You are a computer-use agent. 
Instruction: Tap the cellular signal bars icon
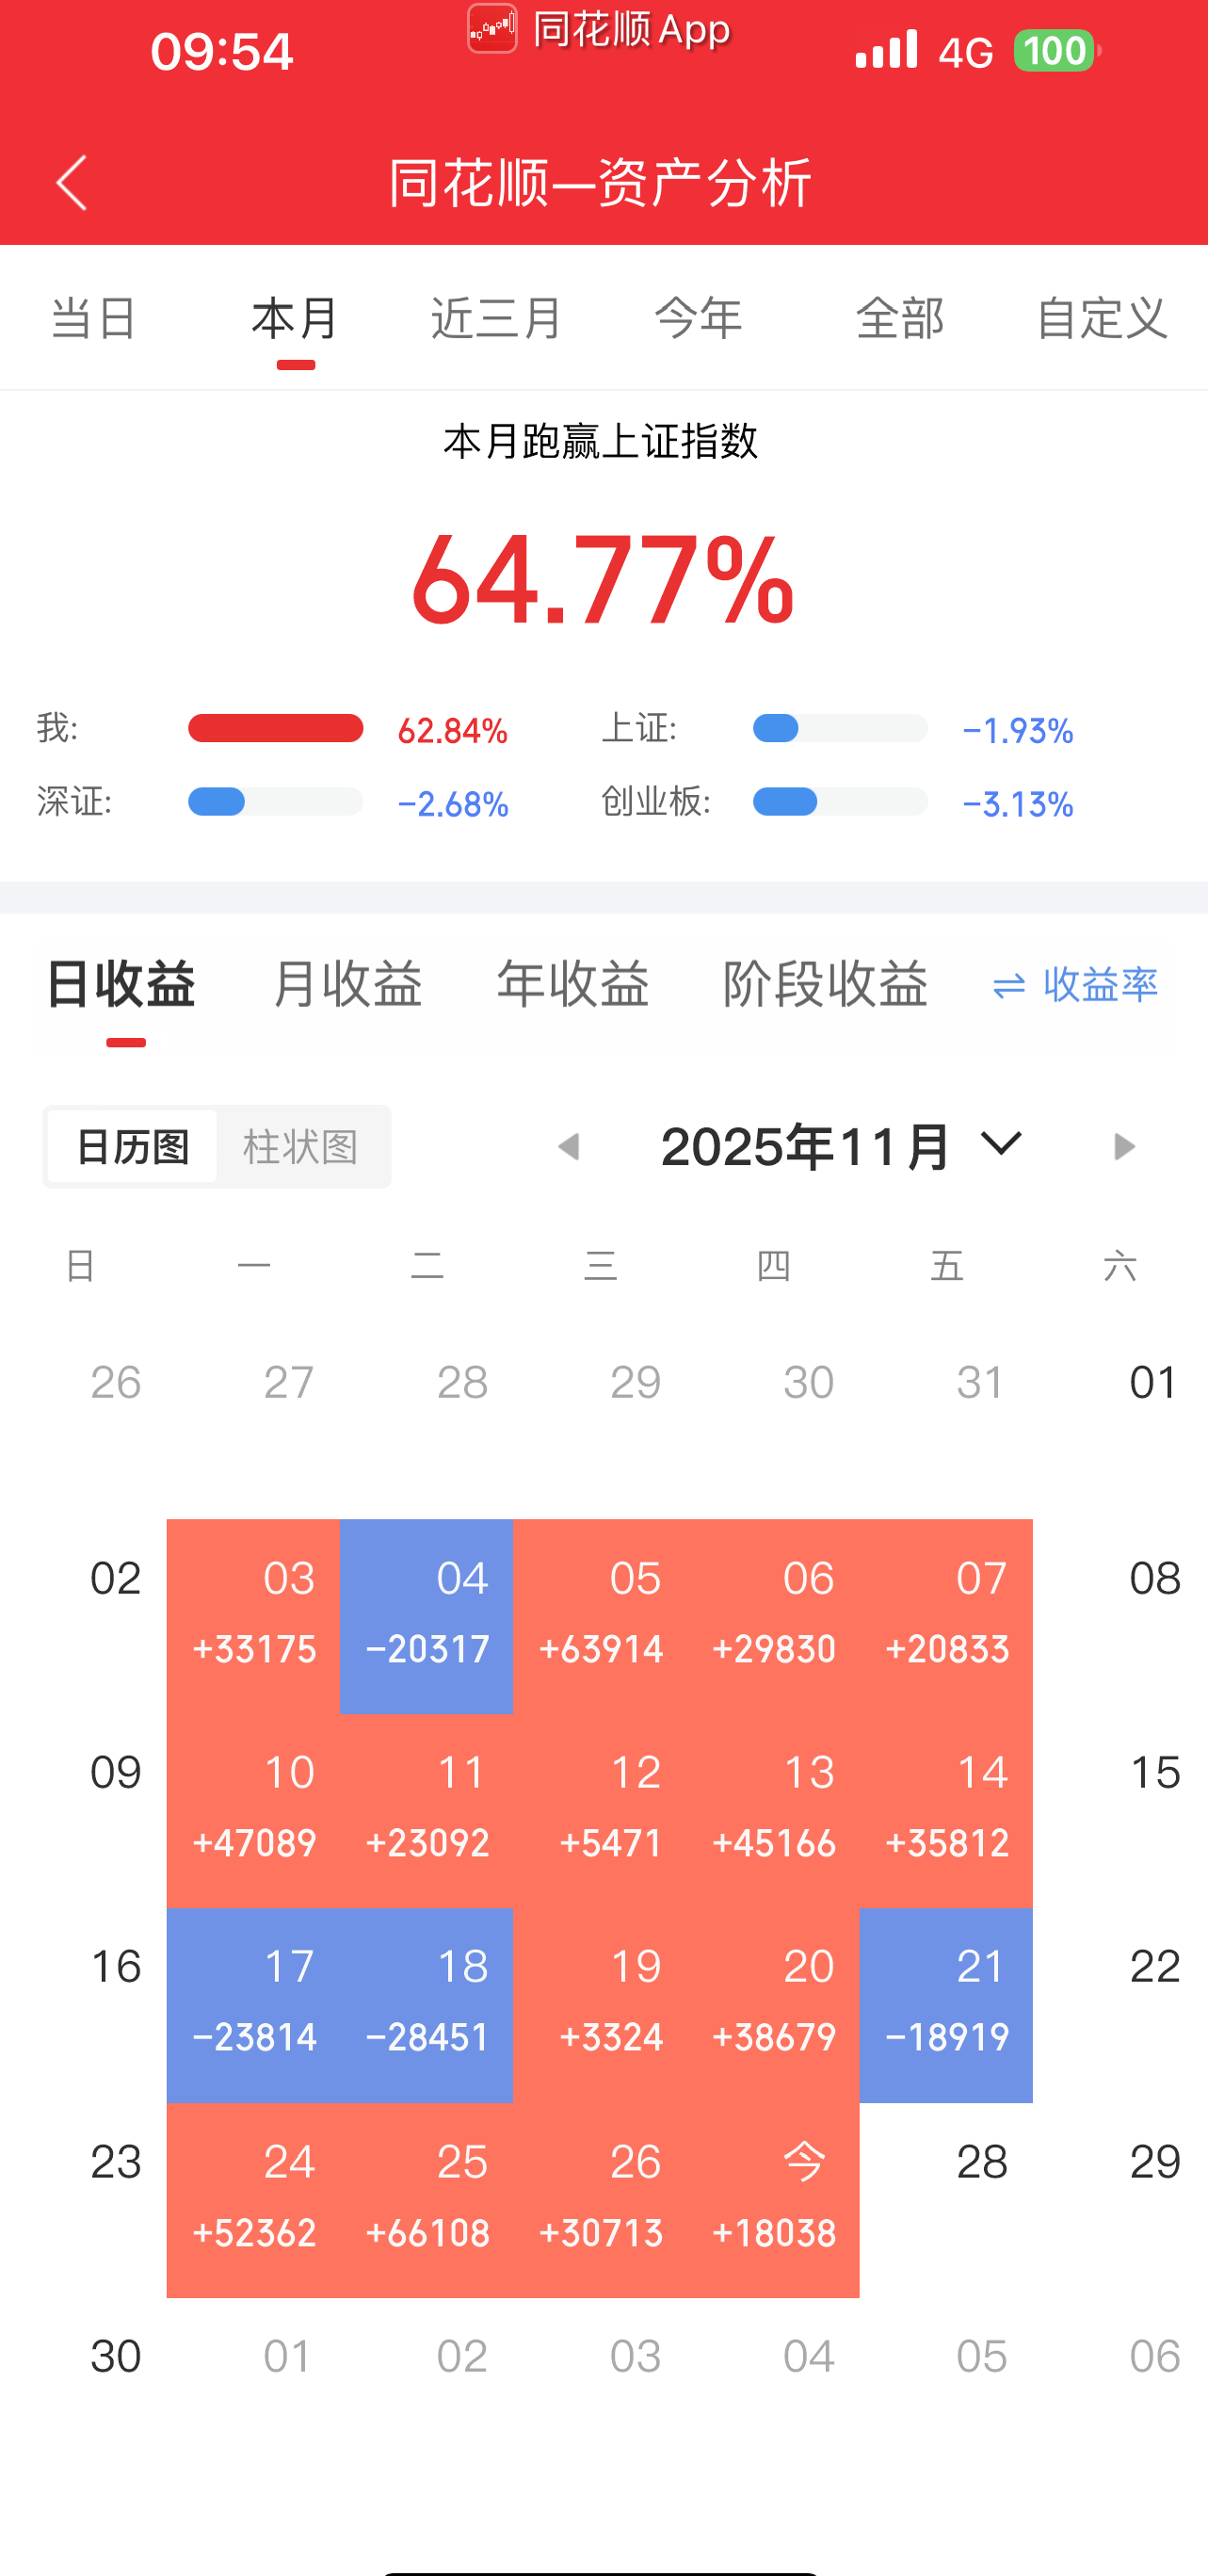886,49
